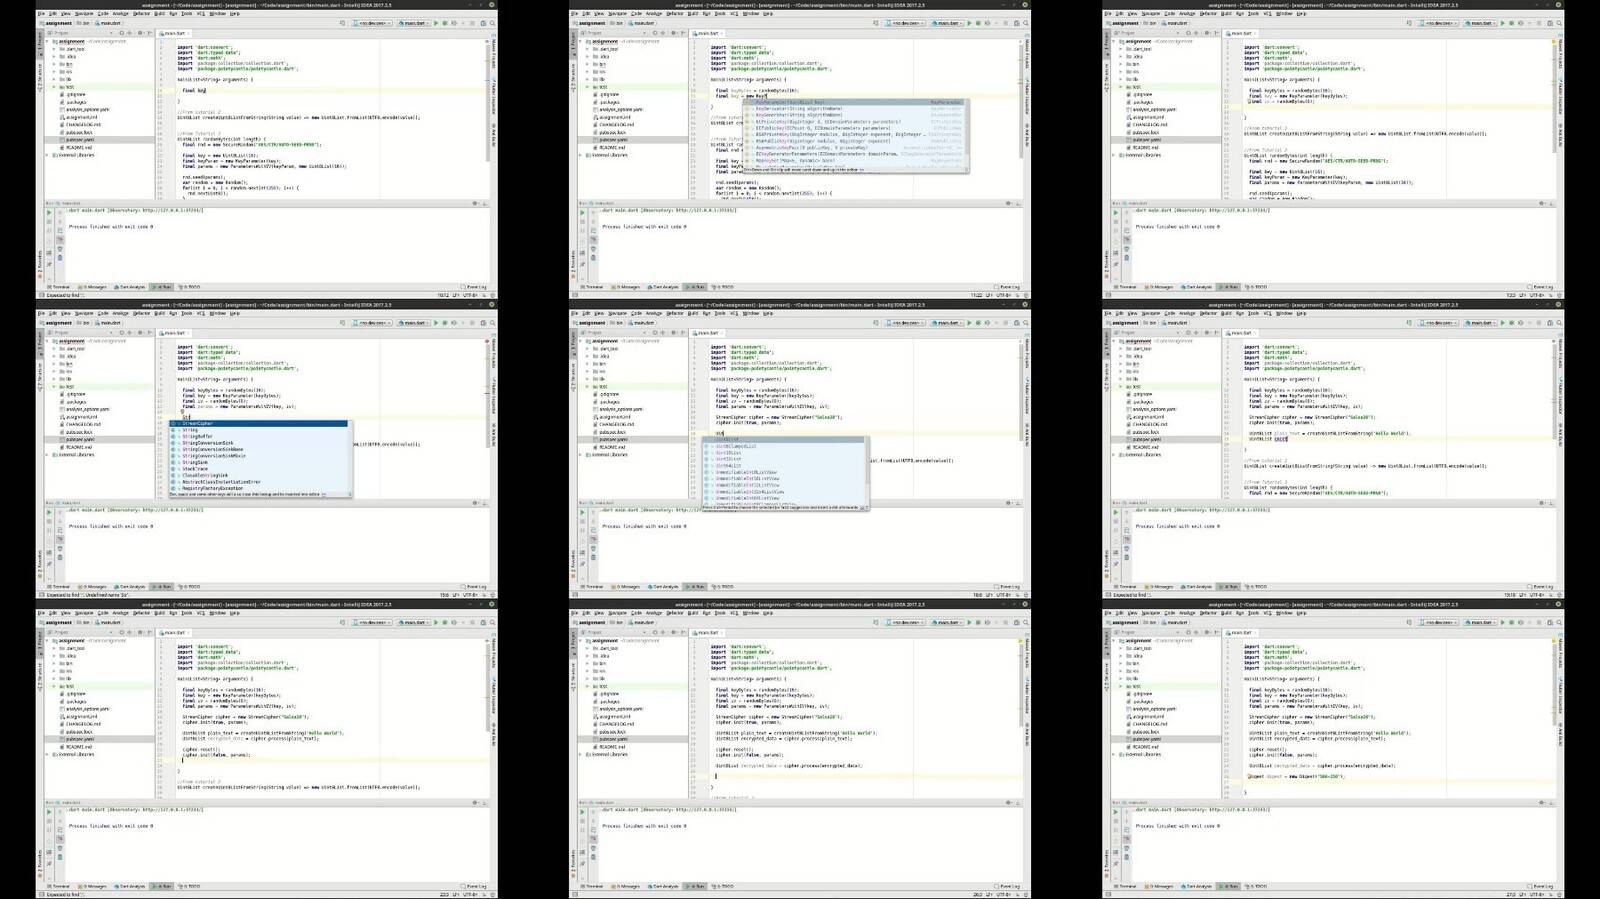Select StreamCipher in the autocomplete popup
The height and width of the screenshot is (899, 1600).
198,424
